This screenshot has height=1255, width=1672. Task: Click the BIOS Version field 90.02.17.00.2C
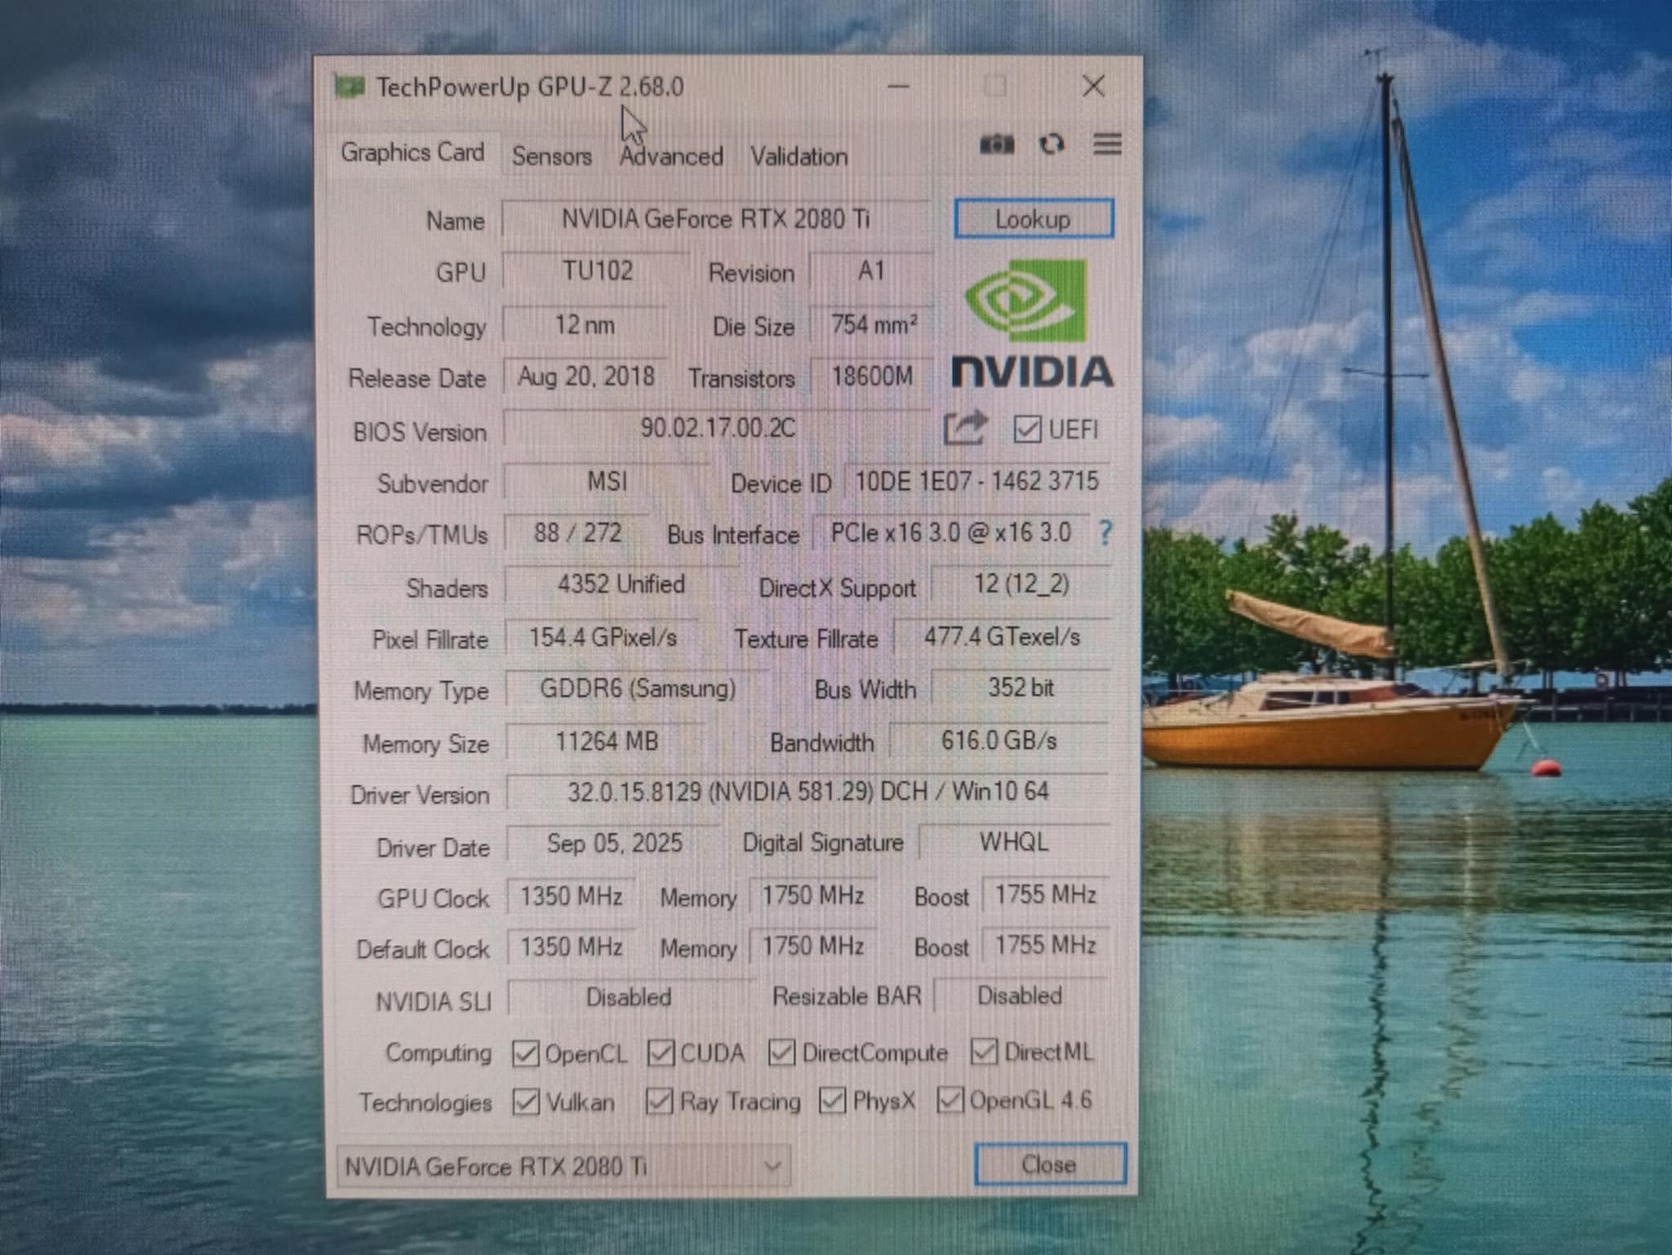click(718, 429)
